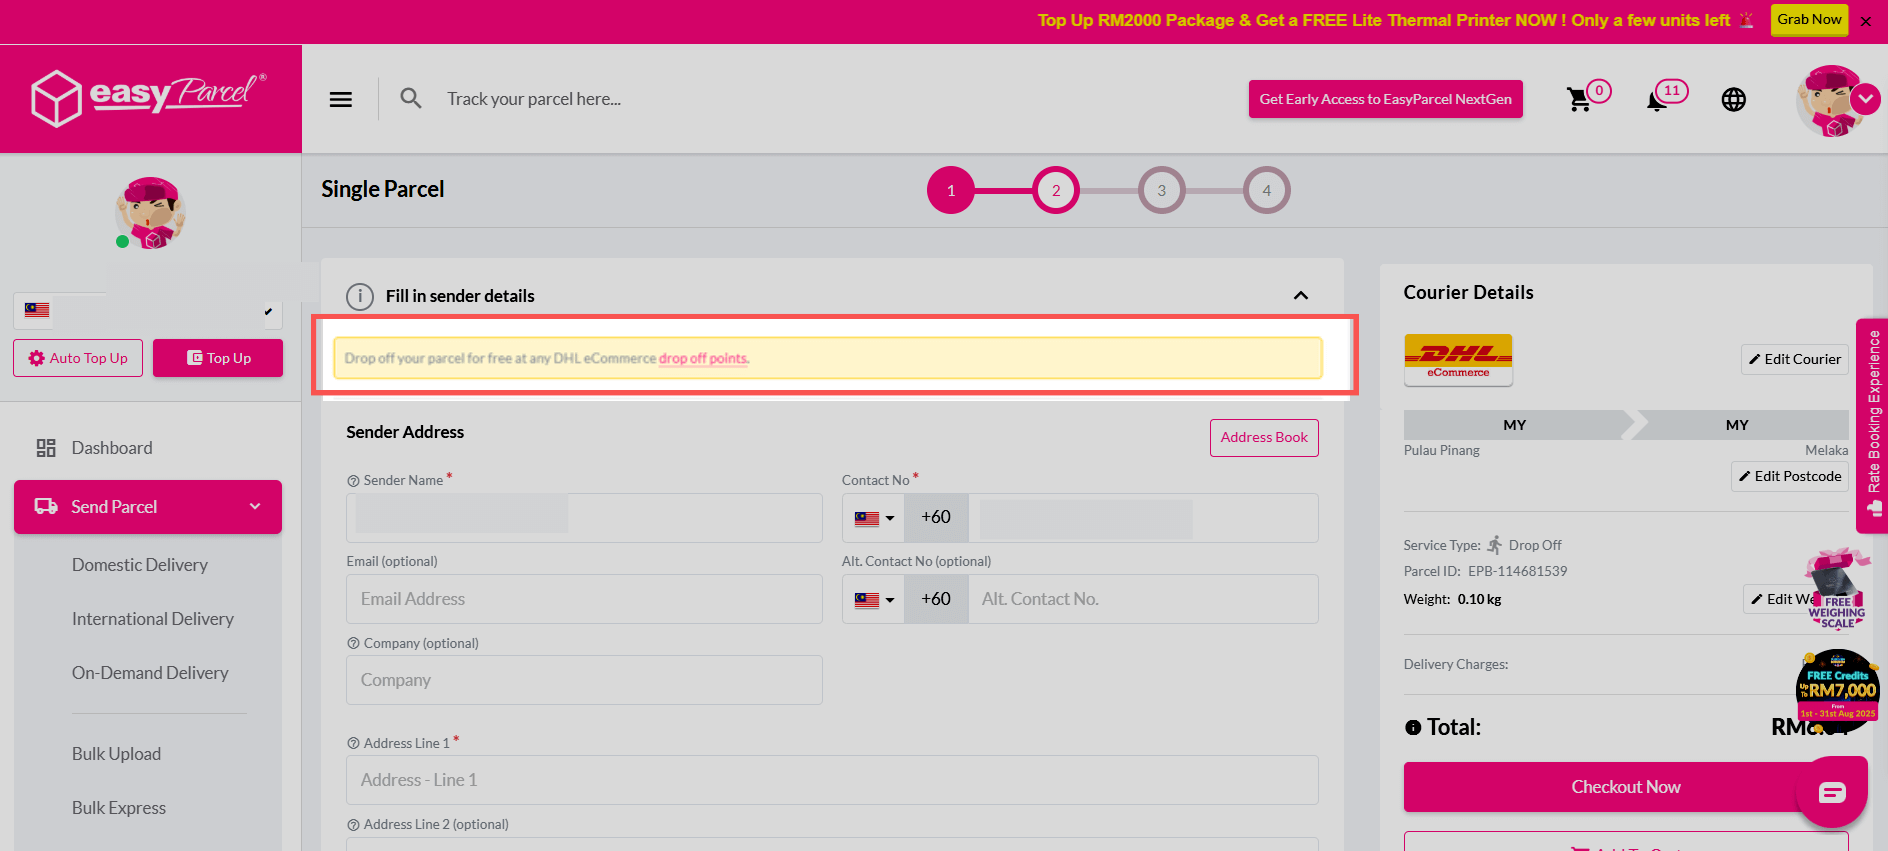Open the sidebar country flag selector
The width and height of the screenshot is (1888, 851).
pos(147,311)
